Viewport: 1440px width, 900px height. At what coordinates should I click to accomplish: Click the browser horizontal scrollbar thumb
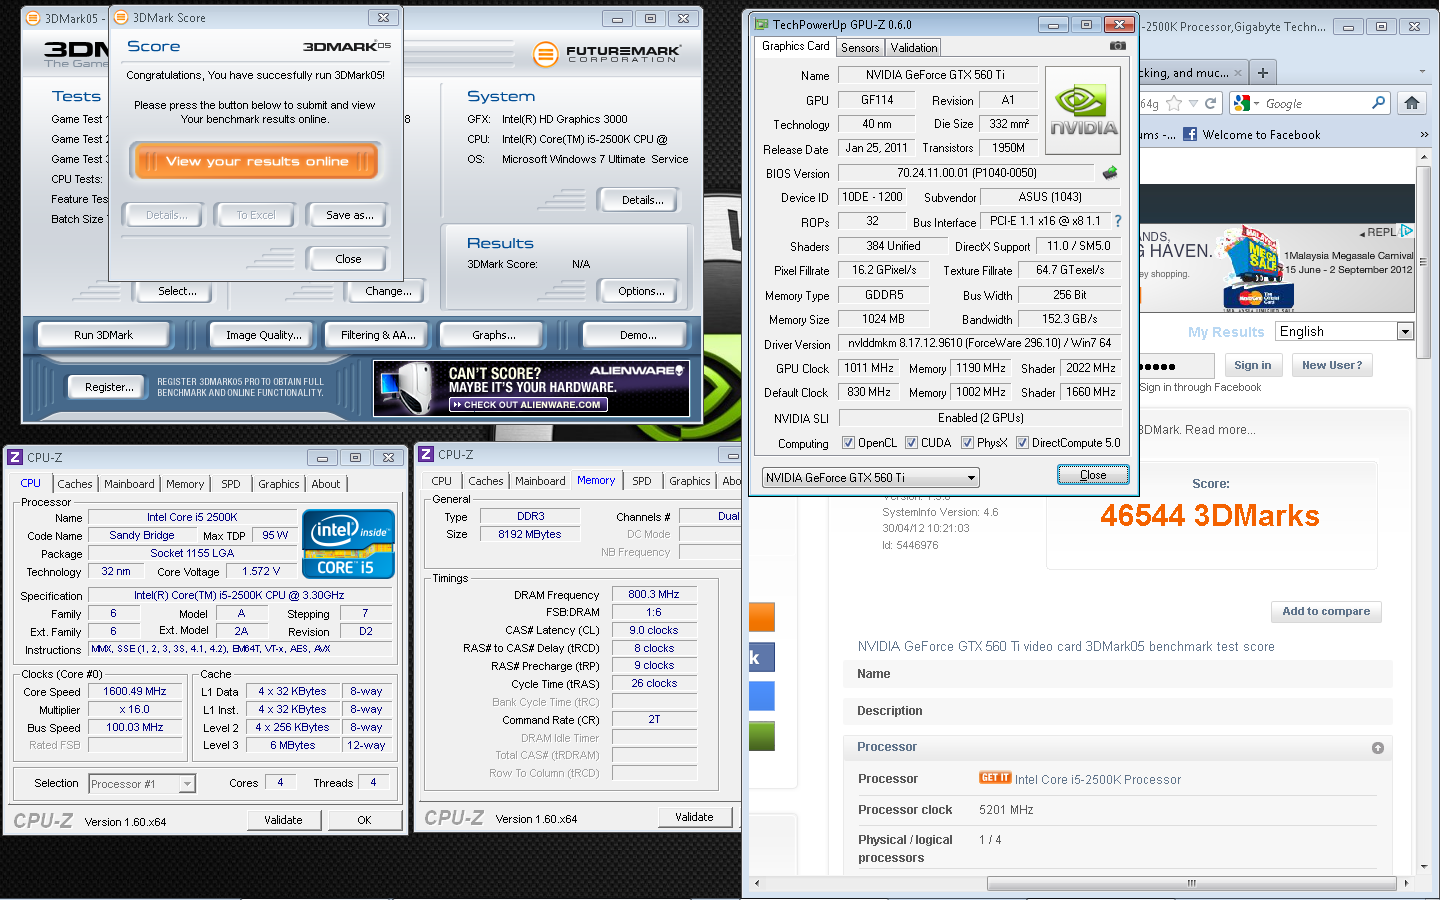1192,883
